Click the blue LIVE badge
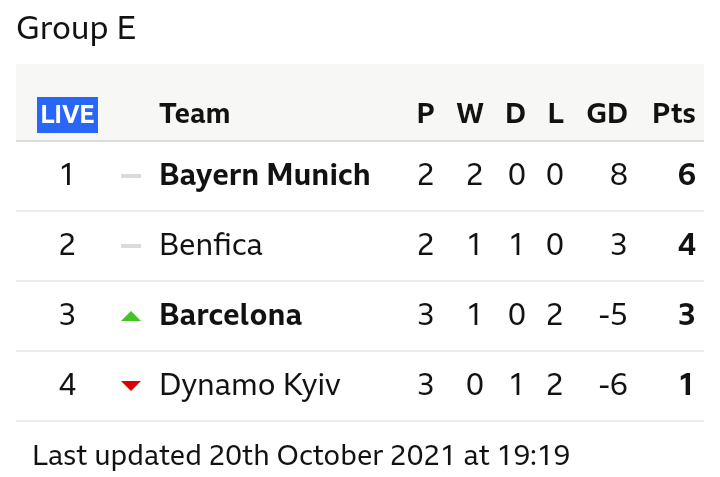Viewport: 720px width, 477px height. 68,115
